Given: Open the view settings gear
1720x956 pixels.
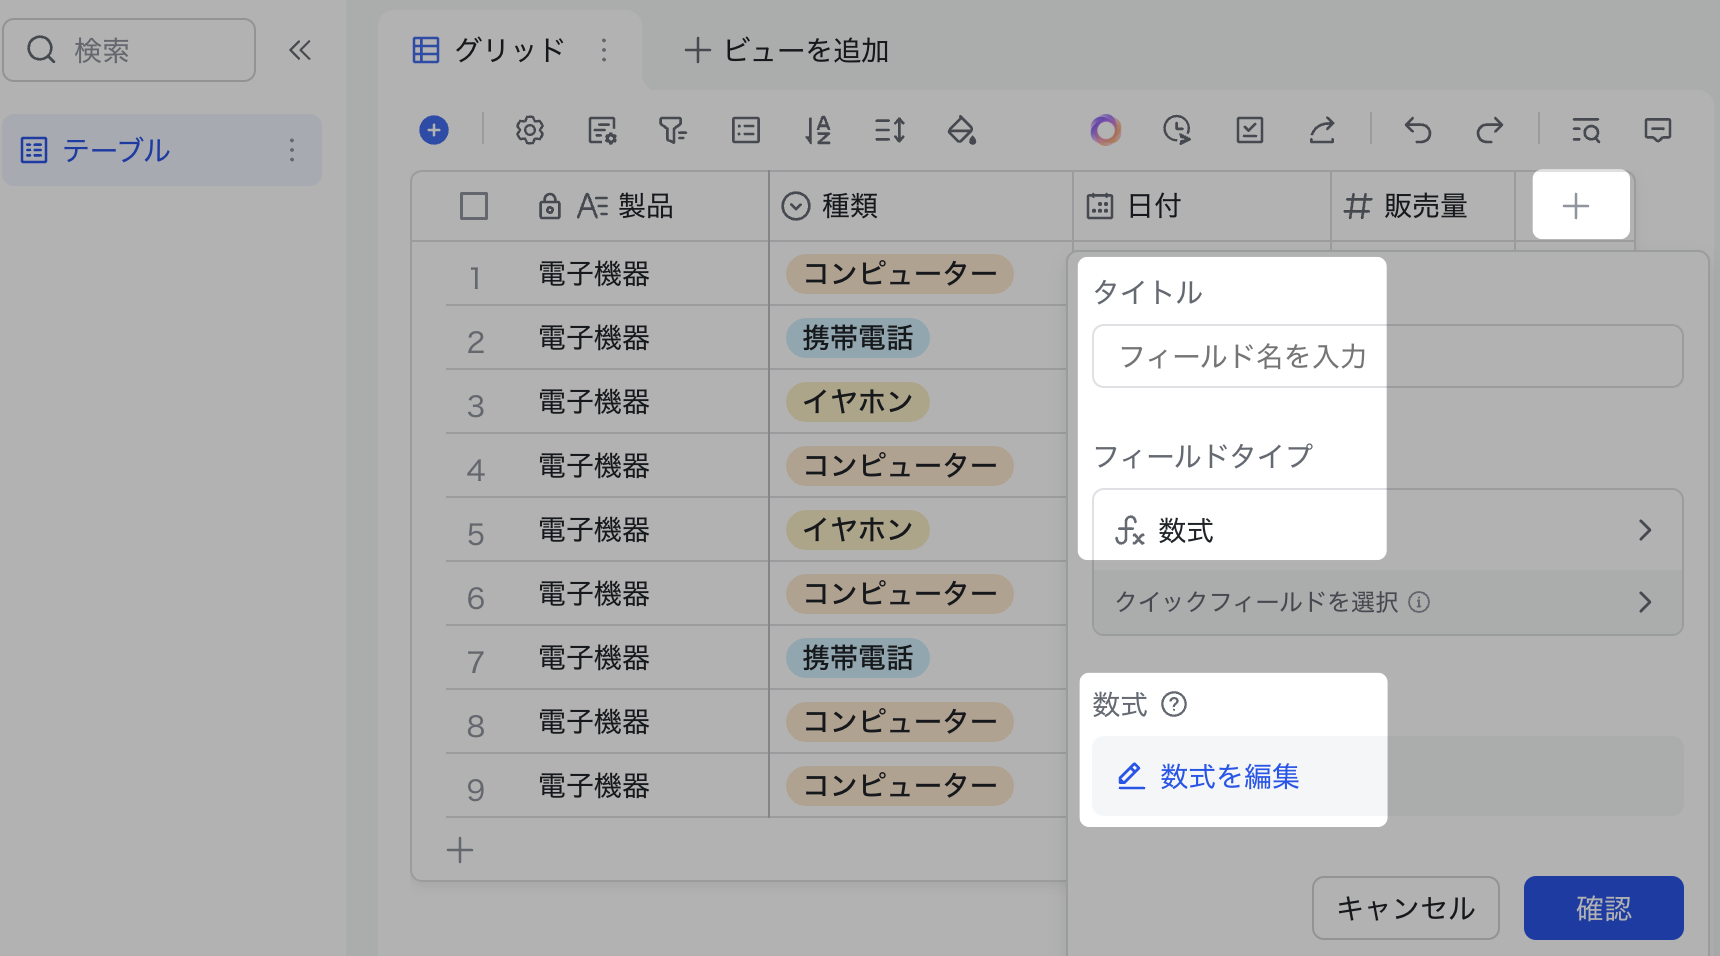Looking at the screenshot, I should (x=529, y=130).
